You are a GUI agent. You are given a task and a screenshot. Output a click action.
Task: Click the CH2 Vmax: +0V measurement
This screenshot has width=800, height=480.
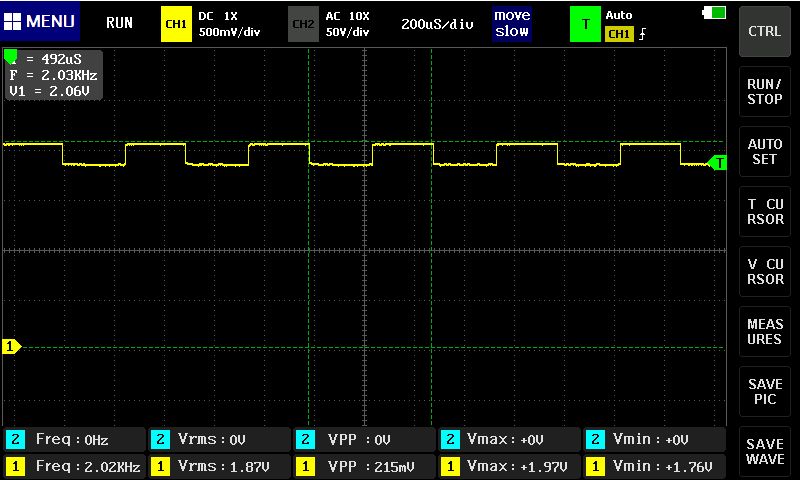[509, 440]
